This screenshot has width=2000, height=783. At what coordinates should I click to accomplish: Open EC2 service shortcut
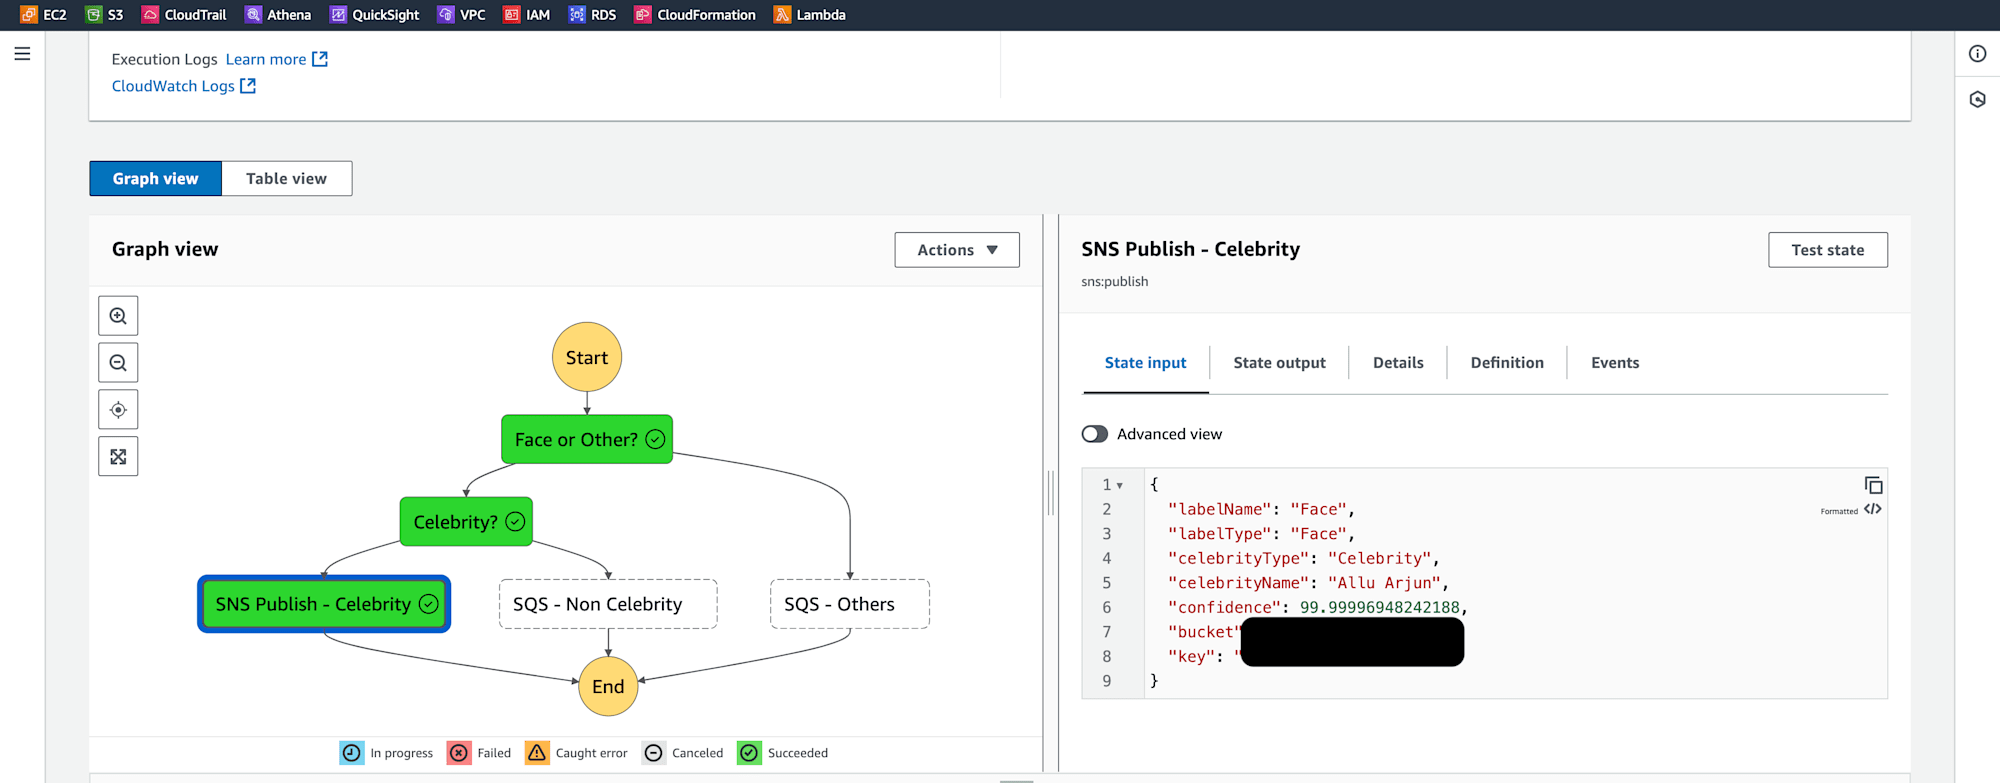(x=43, y=15)
